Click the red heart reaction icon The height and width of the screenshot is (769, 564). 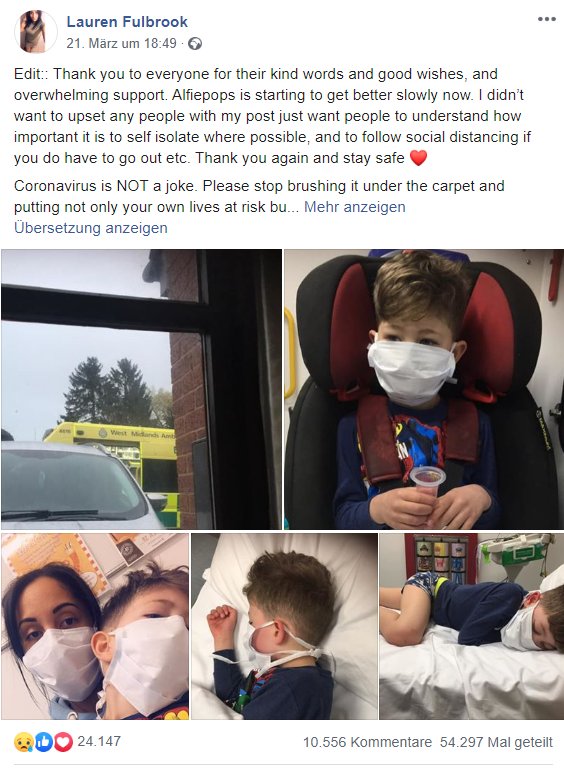pyautogui.click(x=63, y=742)
